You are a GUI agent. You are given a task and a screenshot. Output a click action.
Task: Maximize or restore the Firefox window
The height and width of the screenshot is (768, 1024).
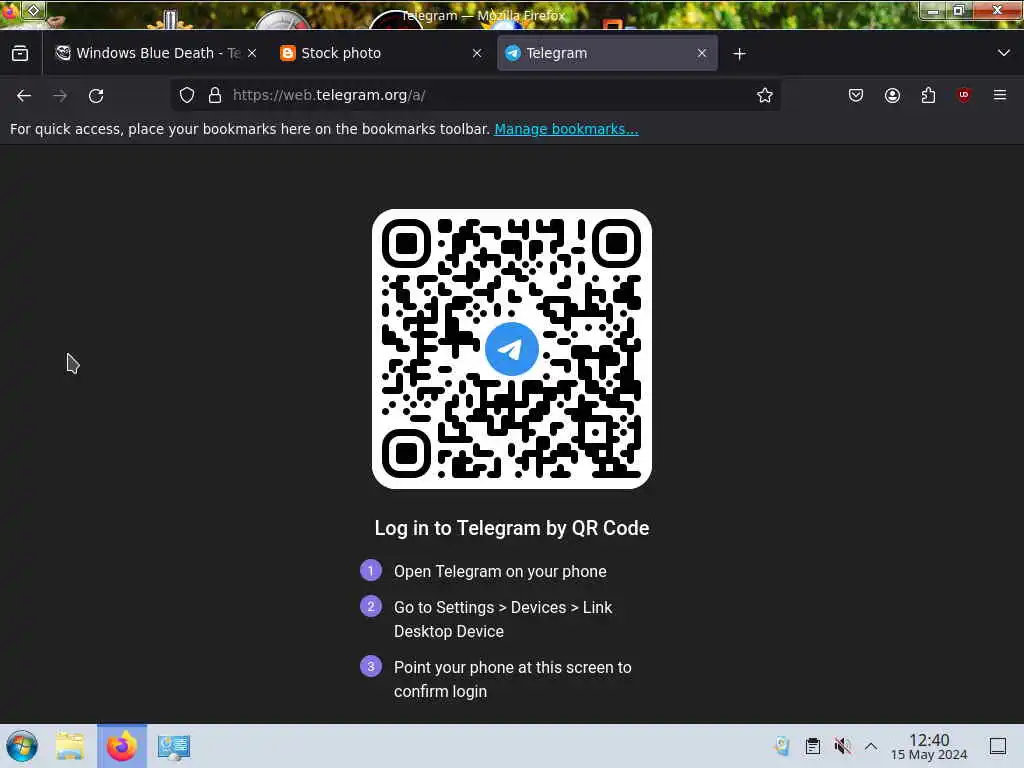pyautogui.click(x=959, y=11)
